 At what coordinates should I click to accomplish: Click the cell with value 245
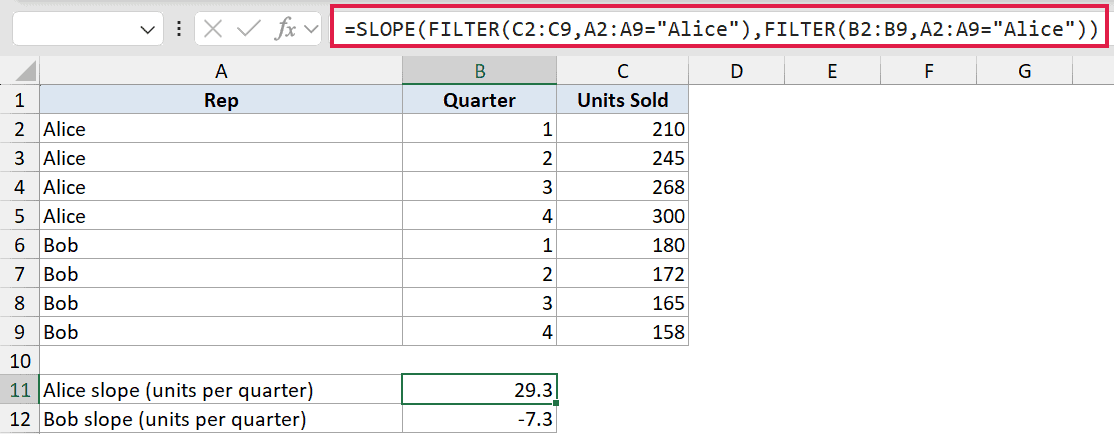click(622, 158)
